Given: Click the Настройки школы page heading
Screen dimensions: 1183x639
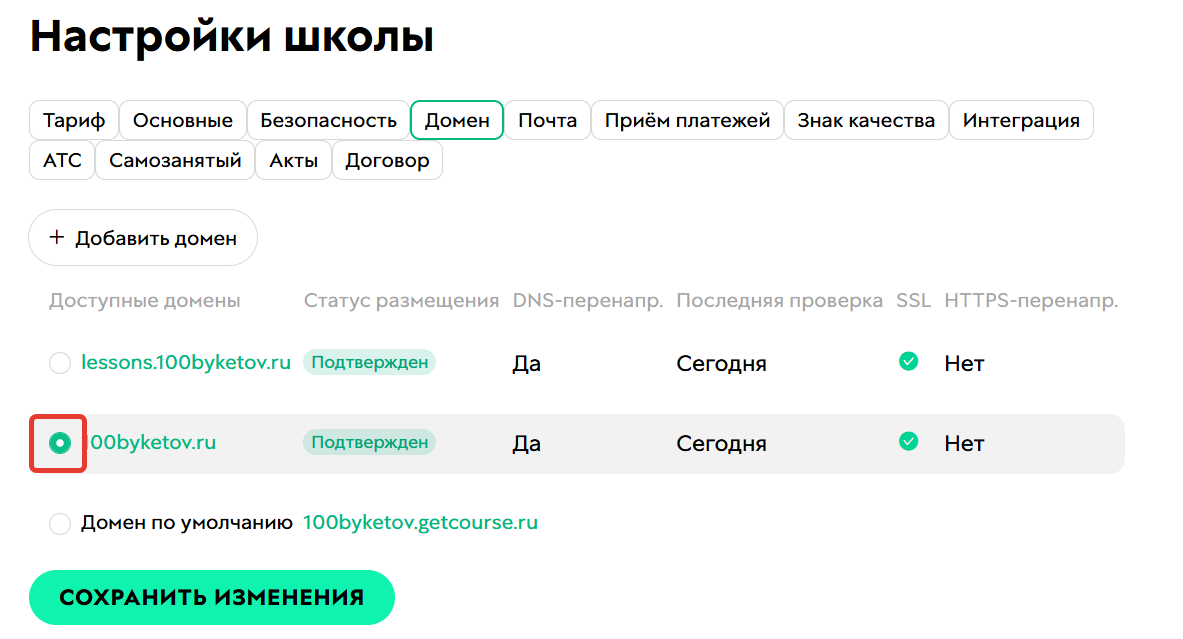Looking at the screenshot, I should point(232,36).
